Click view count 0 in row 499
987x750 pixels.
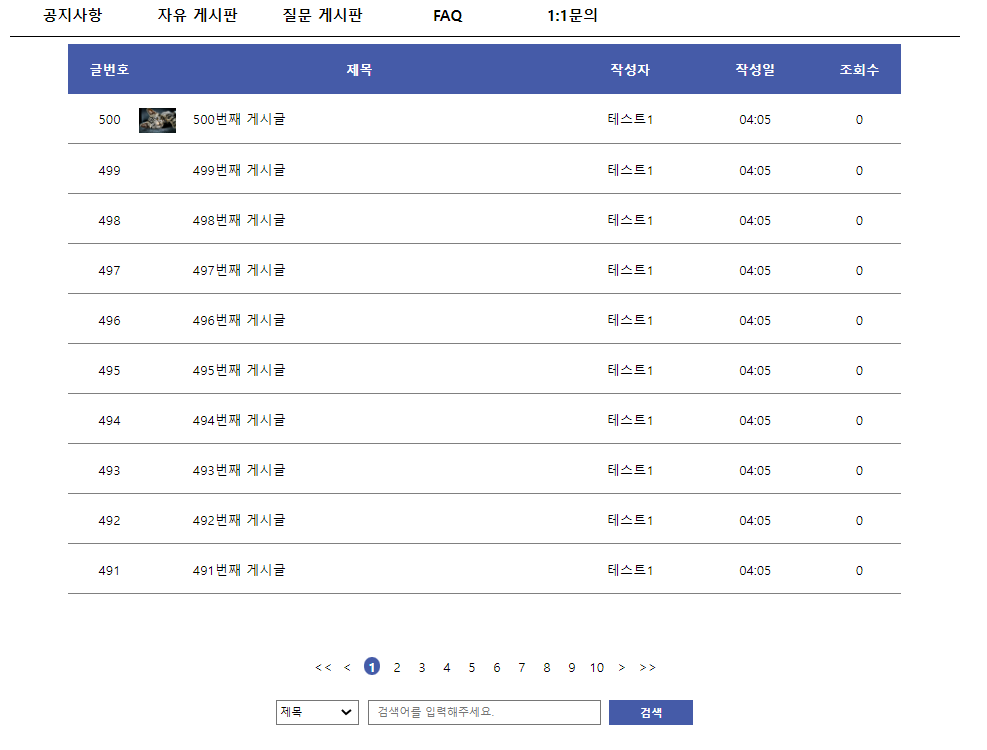(x=859, y=171)
